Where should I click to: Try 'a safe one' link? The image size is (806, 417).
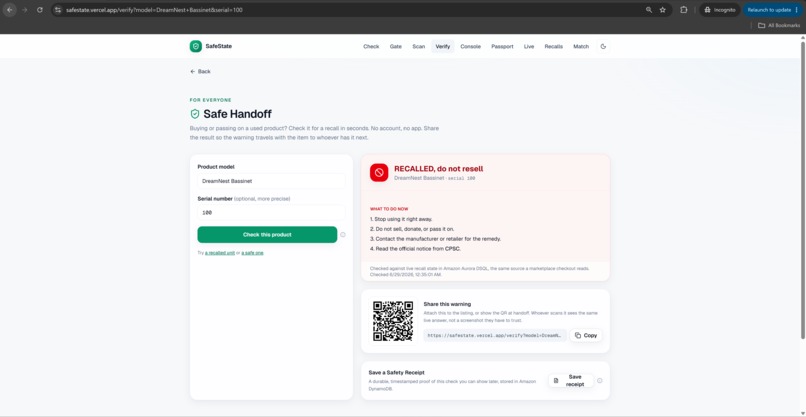pyautogui.click(x=252, y=253)
